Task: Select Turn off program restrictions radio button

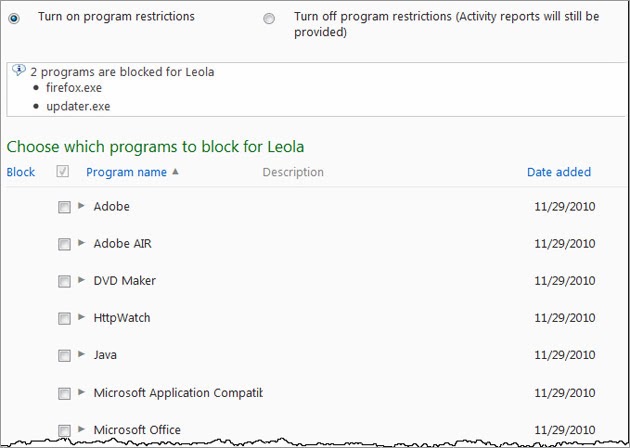Action: tap(268, 18)
